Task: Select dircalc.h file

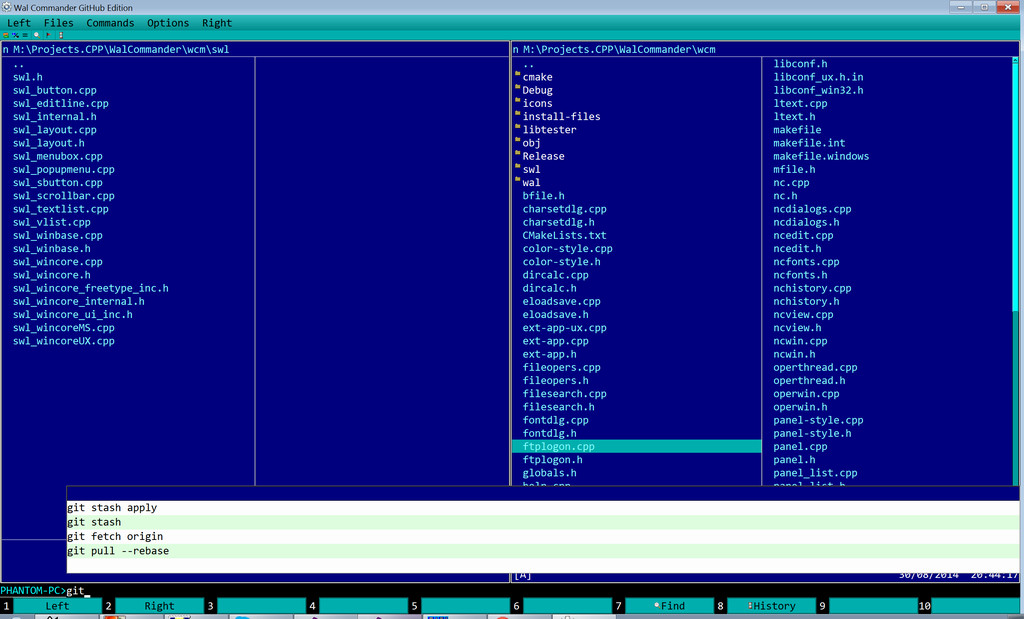Action: (x=549, y=288)
